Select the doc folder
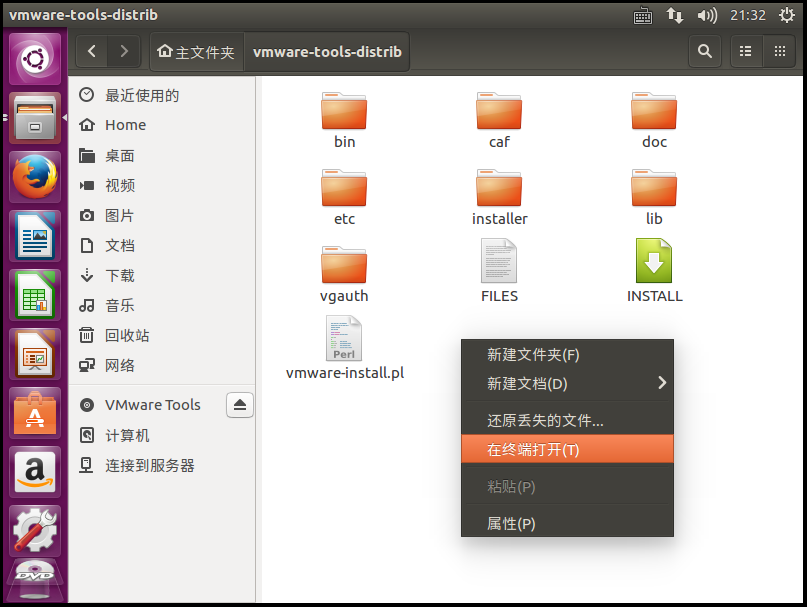This screenshot has width=807, height=607. pos(654,121)
